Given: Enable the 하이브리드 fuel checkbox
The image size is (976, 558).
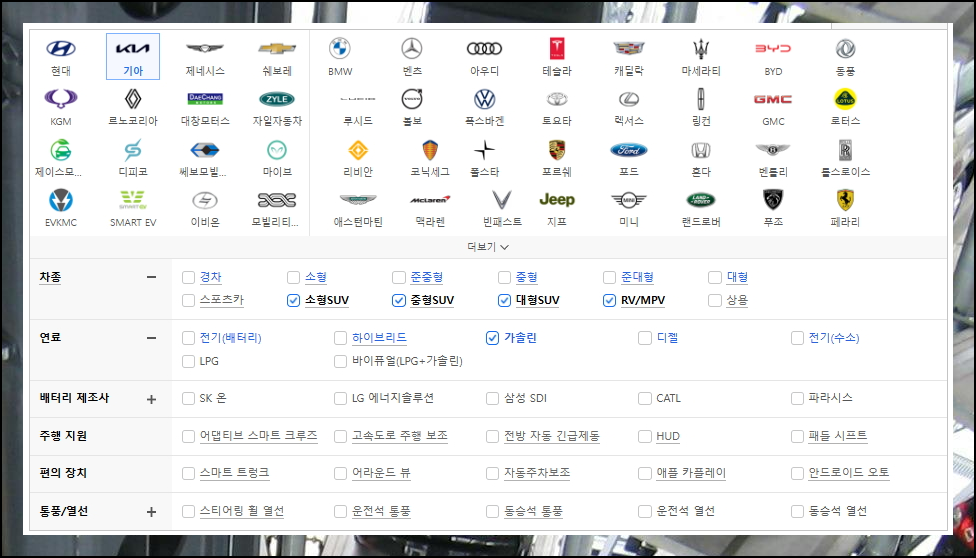Looking at the screenshot, I should (x=340, y=338).
